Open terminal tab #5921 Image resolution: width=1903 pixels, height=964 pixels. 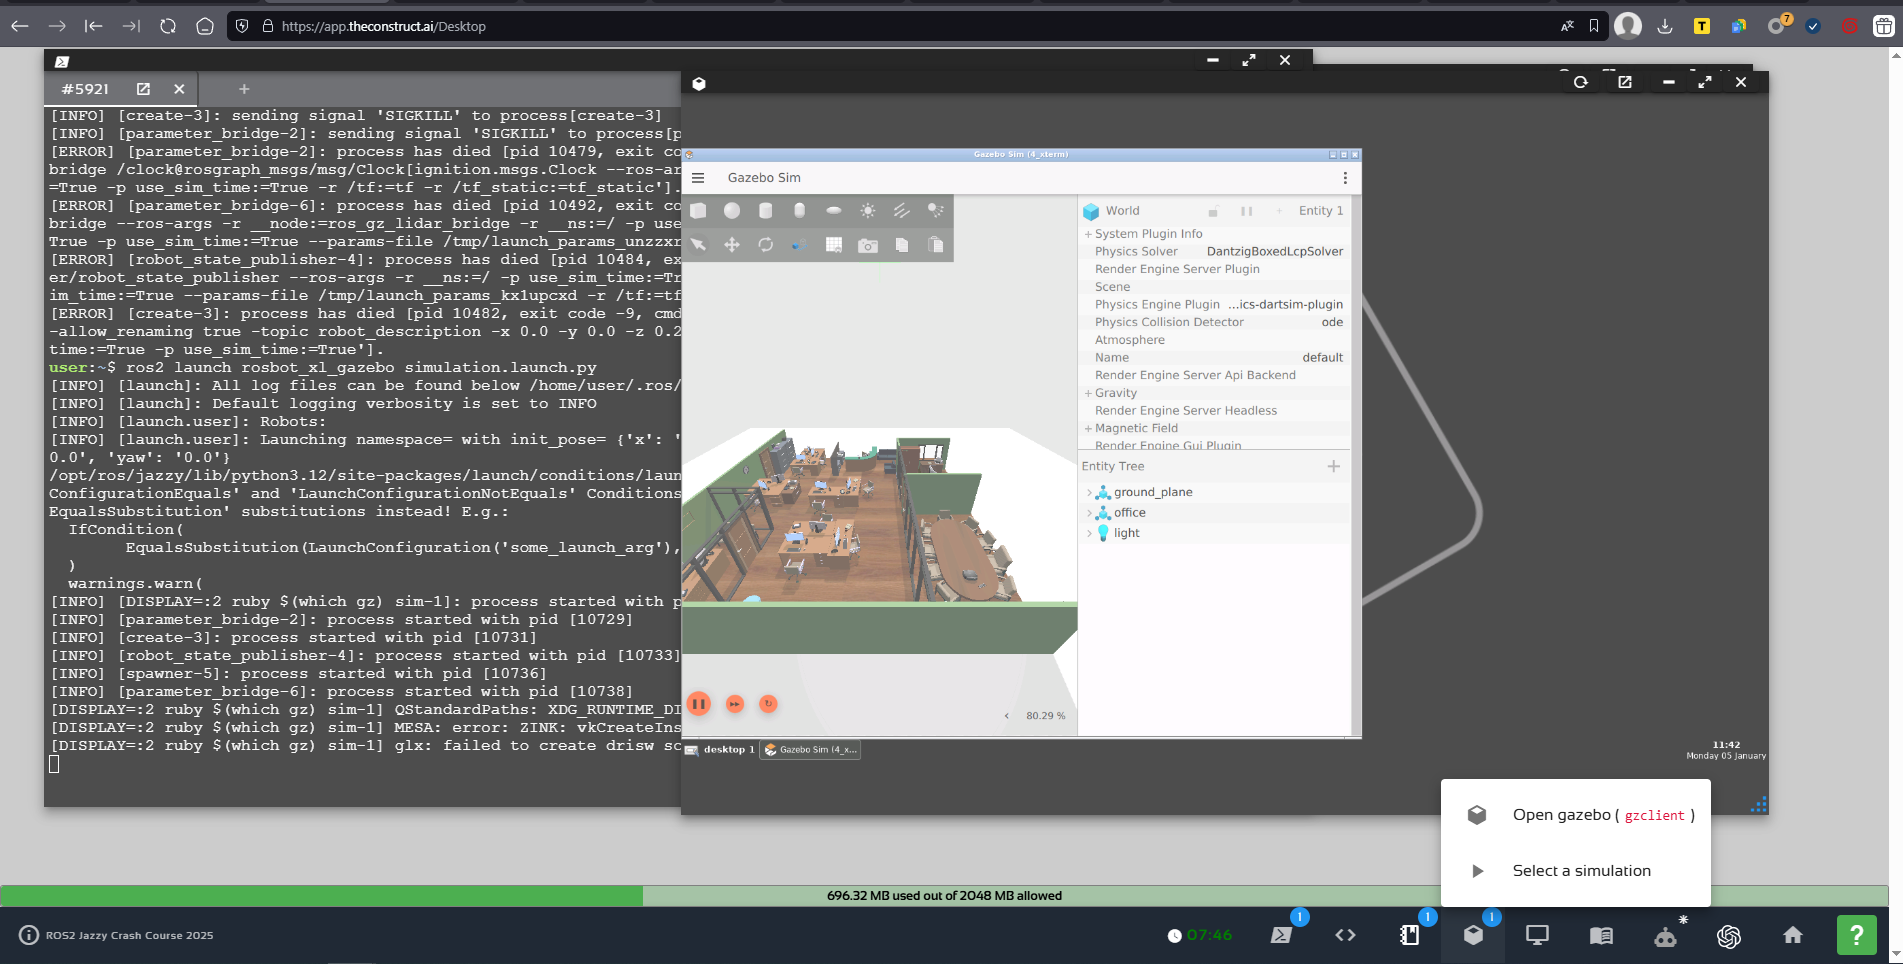click(x=86, y=89)
